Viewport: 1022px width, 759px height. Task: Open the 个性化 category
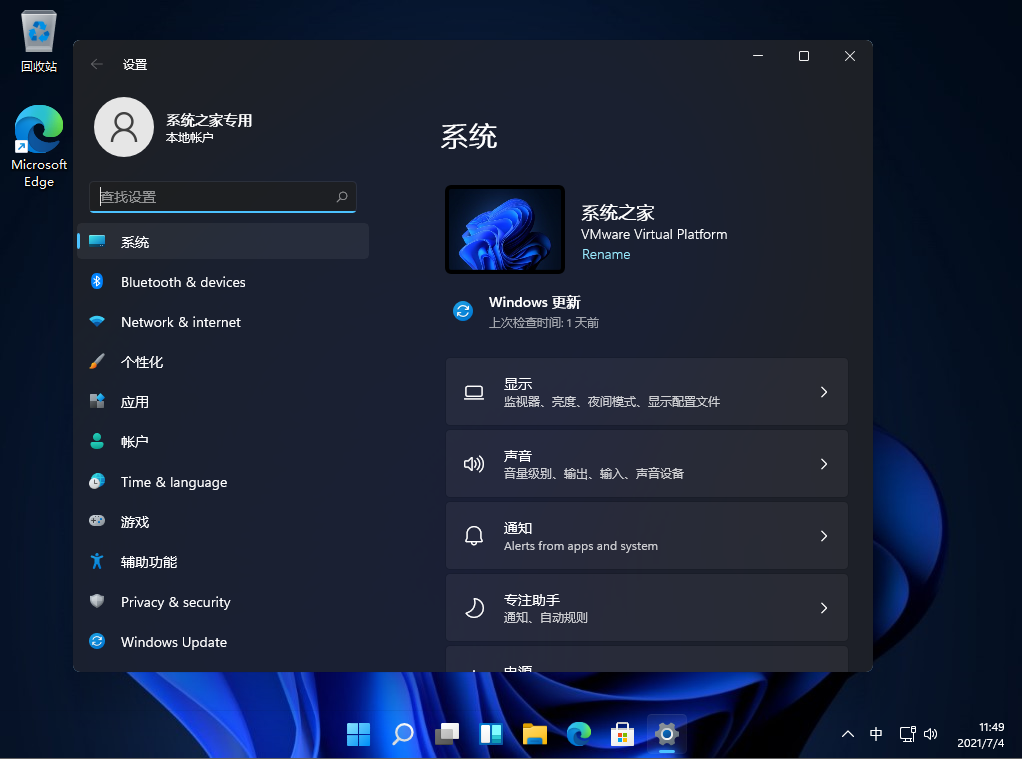point(223,361)
